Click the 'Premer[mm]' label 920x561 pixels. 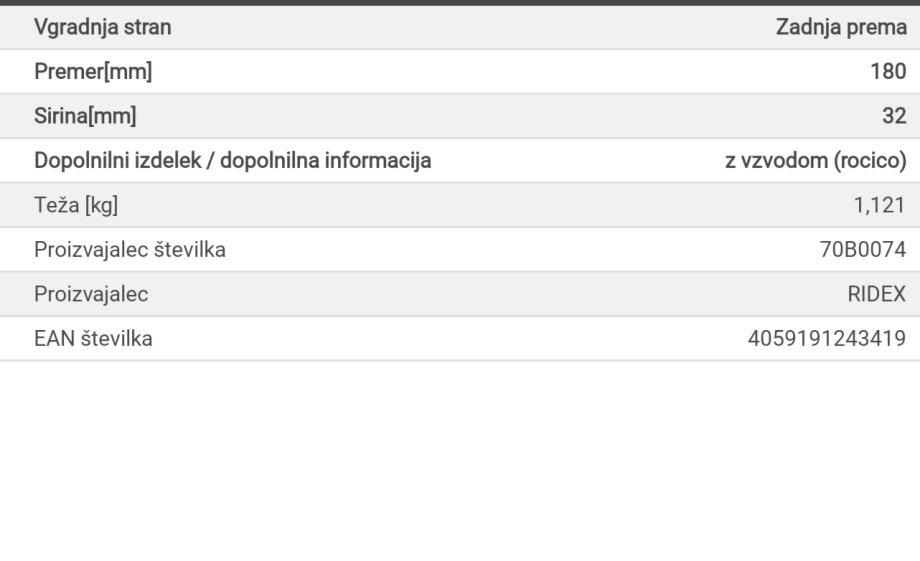click(x=93, y=72)
